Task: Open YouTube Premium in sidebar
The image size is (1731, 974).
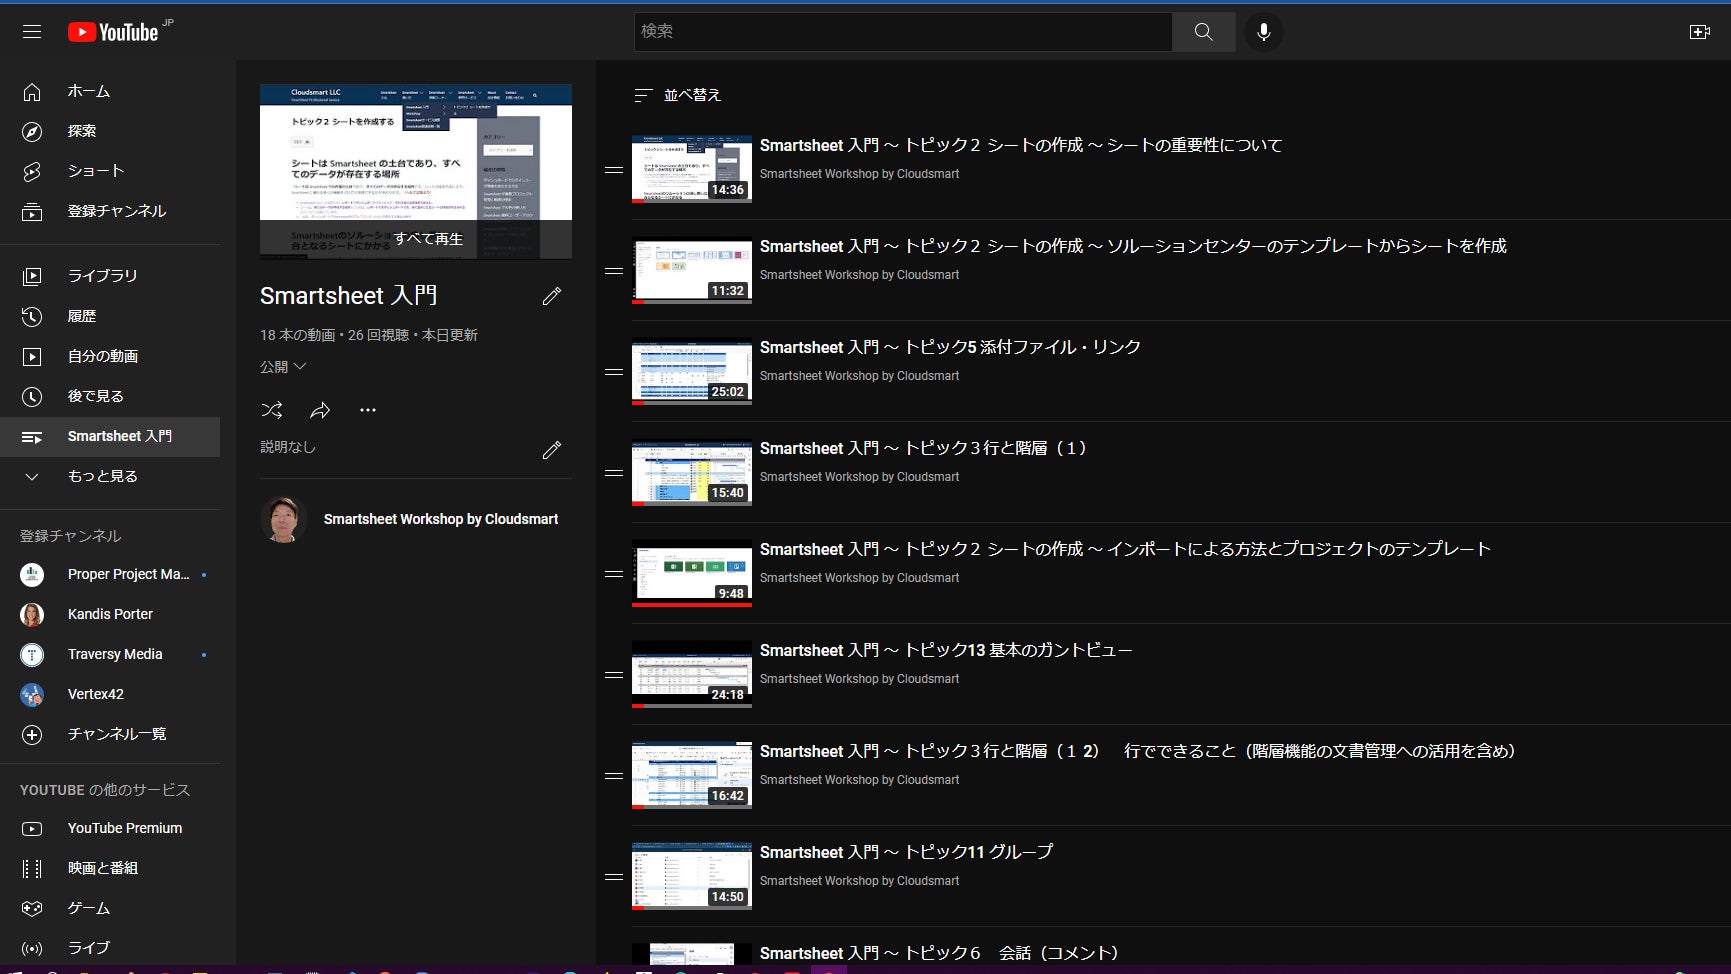Action: (110, 828)
